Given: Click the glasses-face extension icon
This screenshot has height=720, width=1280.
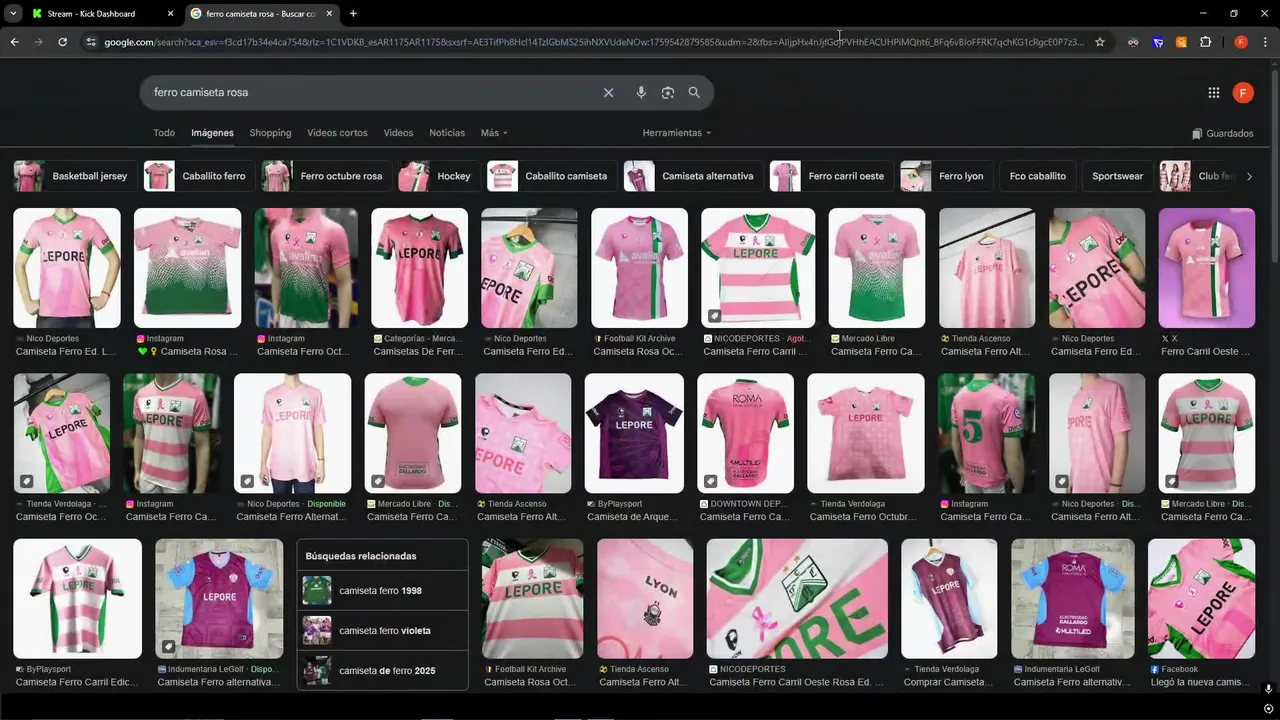Looking at the screenshot, I should coord(1133,42).
